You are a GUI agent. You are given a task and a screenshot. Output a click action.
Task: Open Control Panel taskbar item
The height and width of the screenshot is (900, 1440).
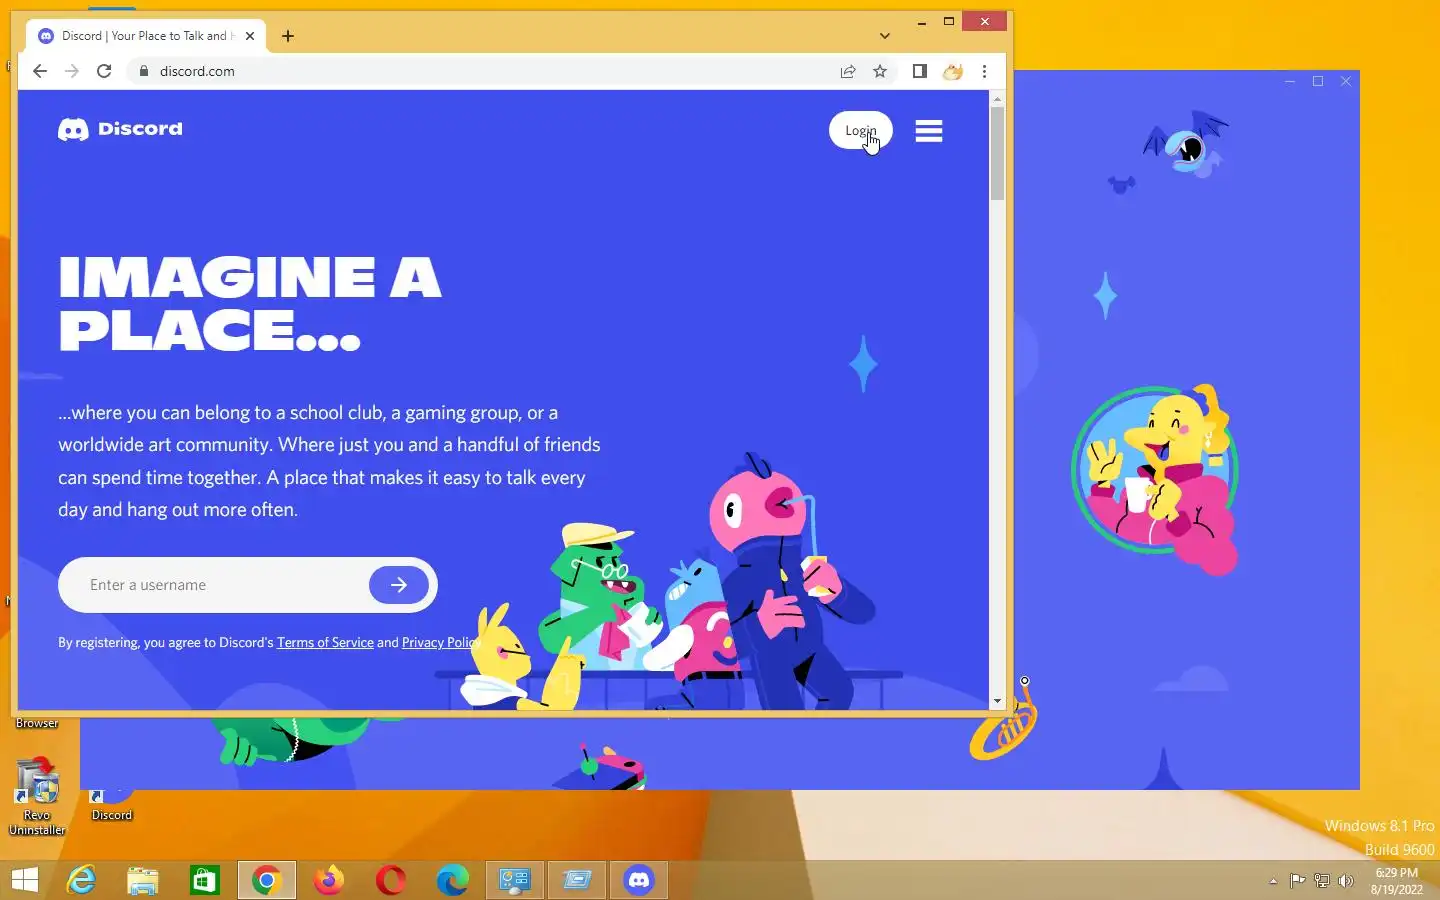tap(515, 880)
